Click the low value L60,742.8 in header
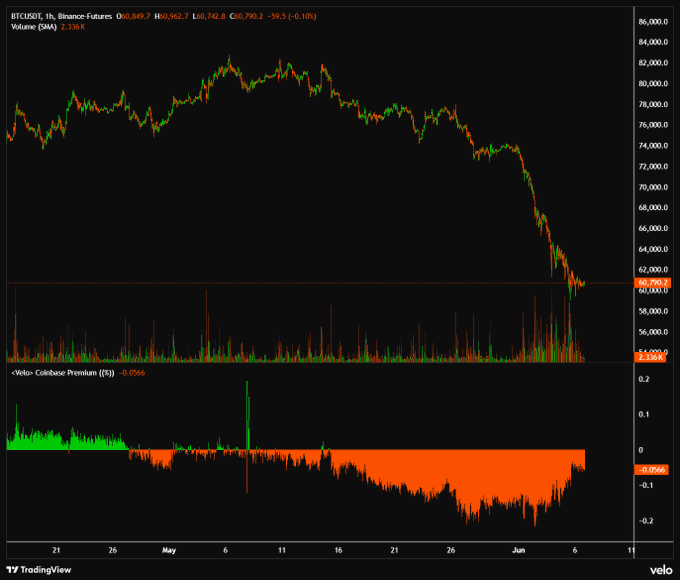The width and height of the screenshot is (680, 580). (x=209, y=16)
